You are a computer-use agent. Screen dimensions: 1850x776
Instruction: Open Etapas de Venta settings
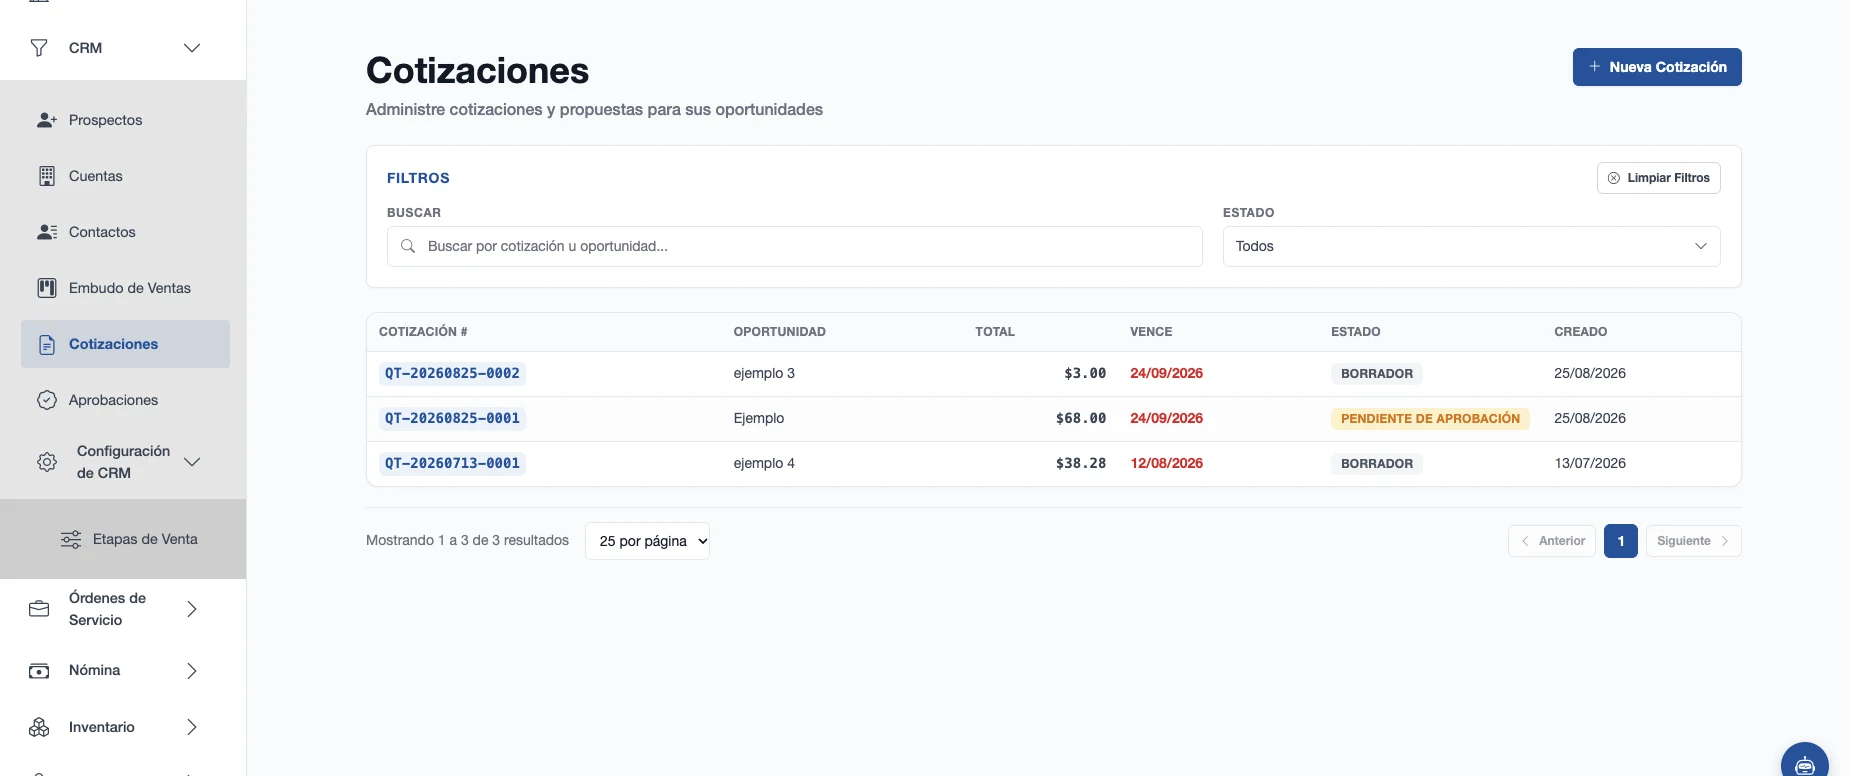pyautogui.click(x=145, y=539)
